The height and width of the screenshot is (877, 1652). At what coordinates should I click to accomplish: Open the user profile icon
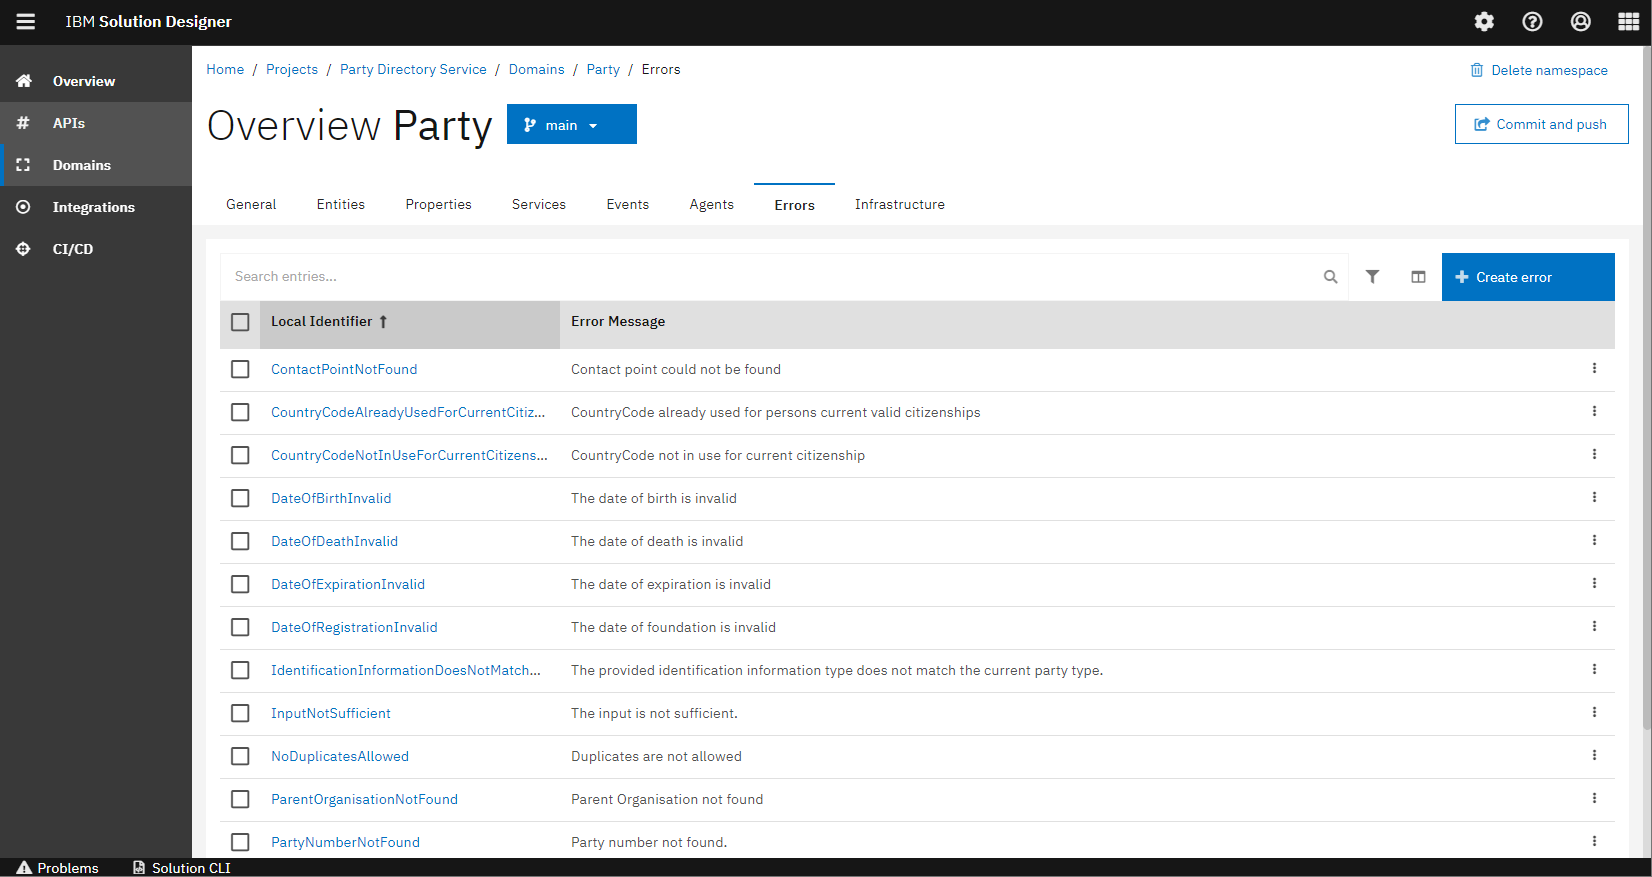click(x=1580, y=22)
